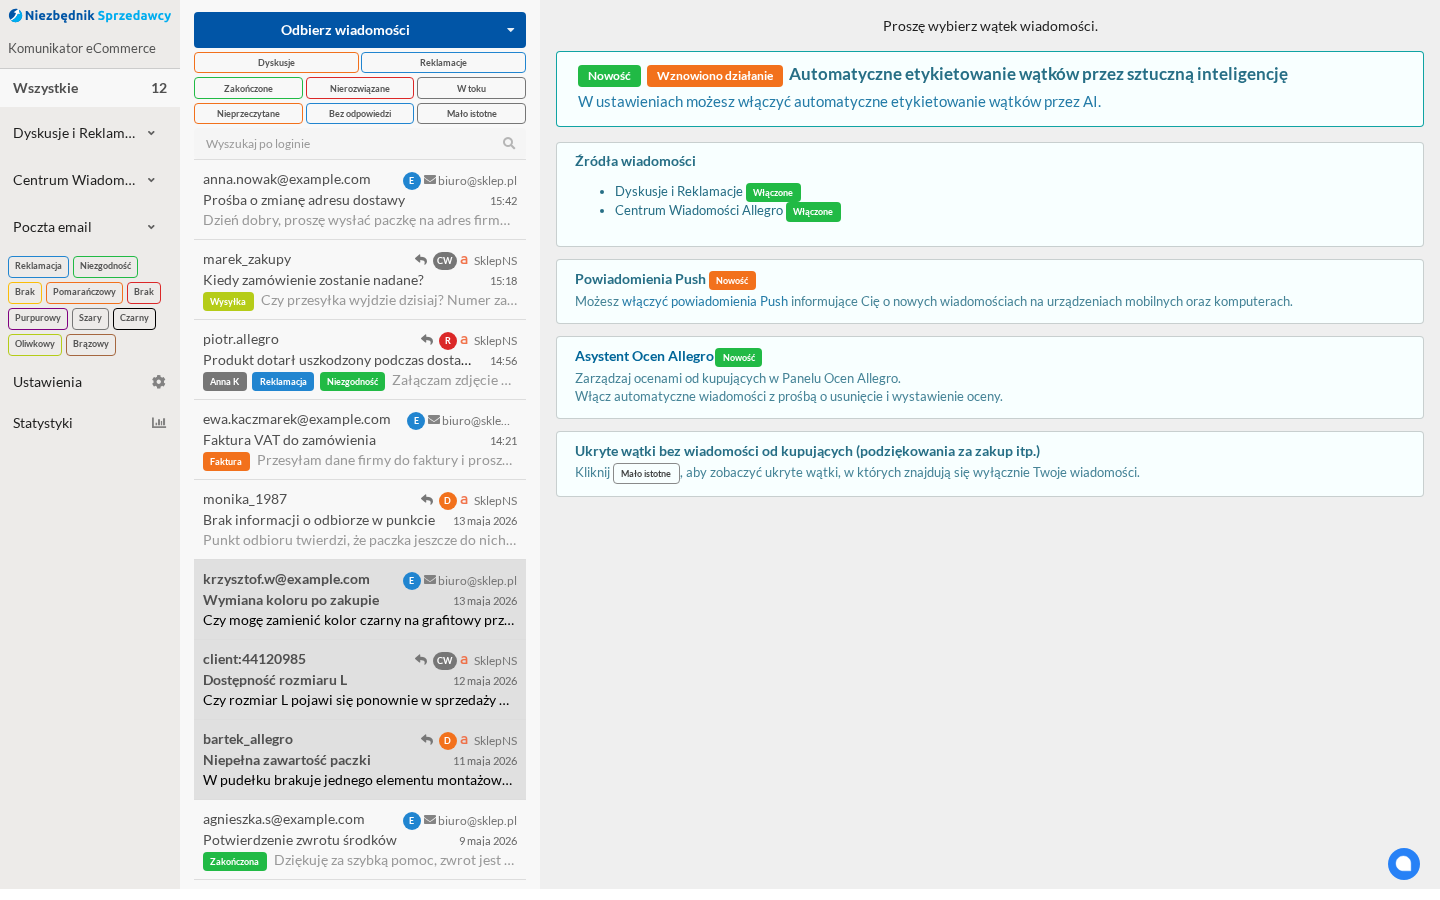Screen dimensions: 1440x900
Task: Click the orange D badge in monika_1987 row
Action: (x=448, y=501)
